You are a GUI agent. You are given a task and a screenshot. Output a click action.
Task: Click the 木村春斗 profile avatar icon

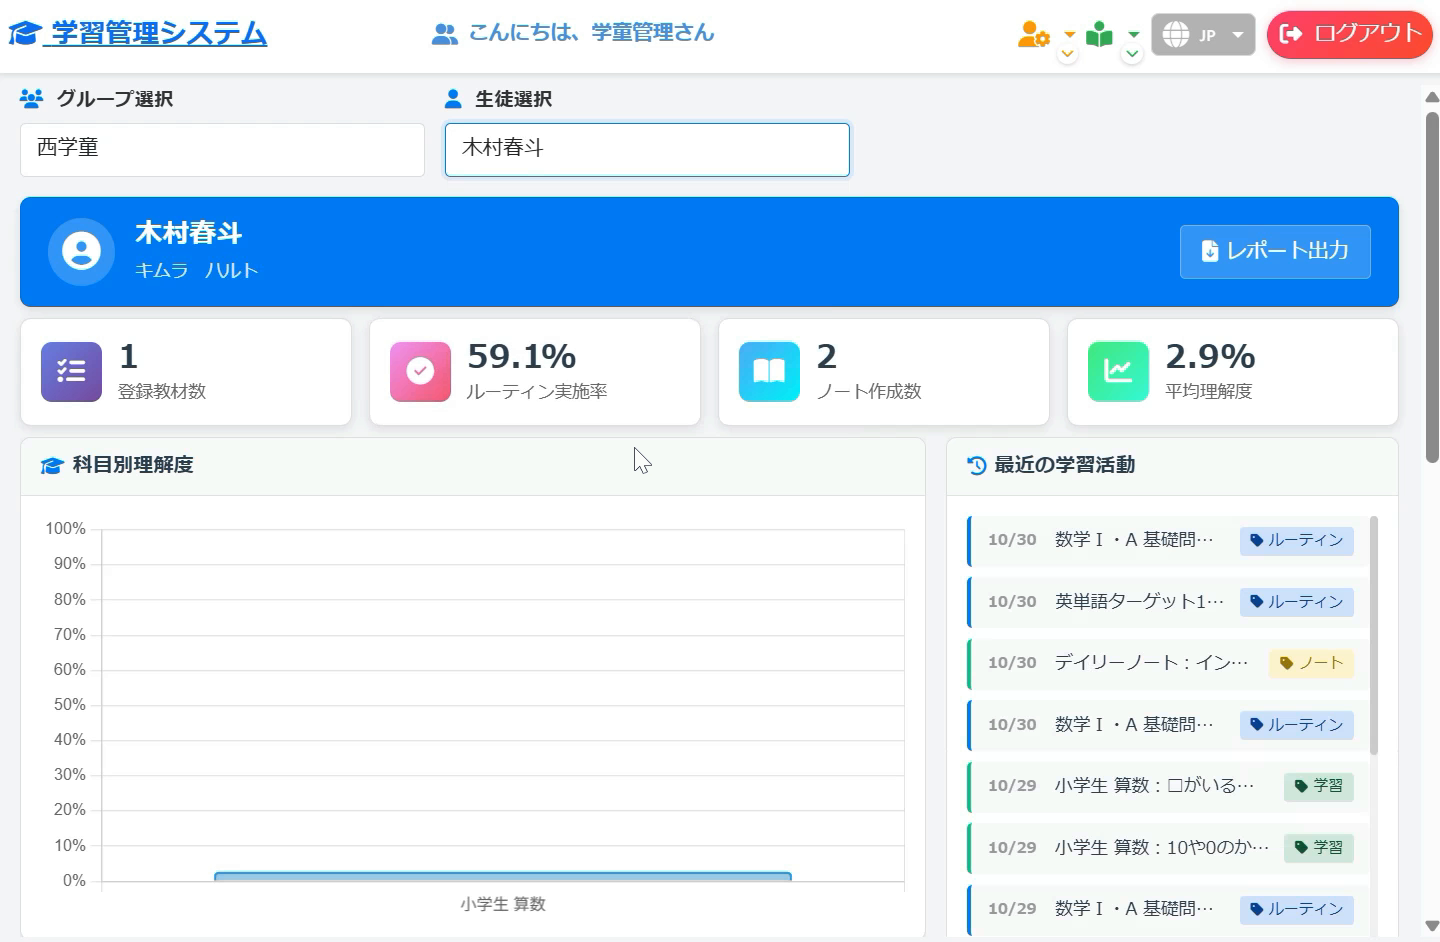click(x=81, y=251)
